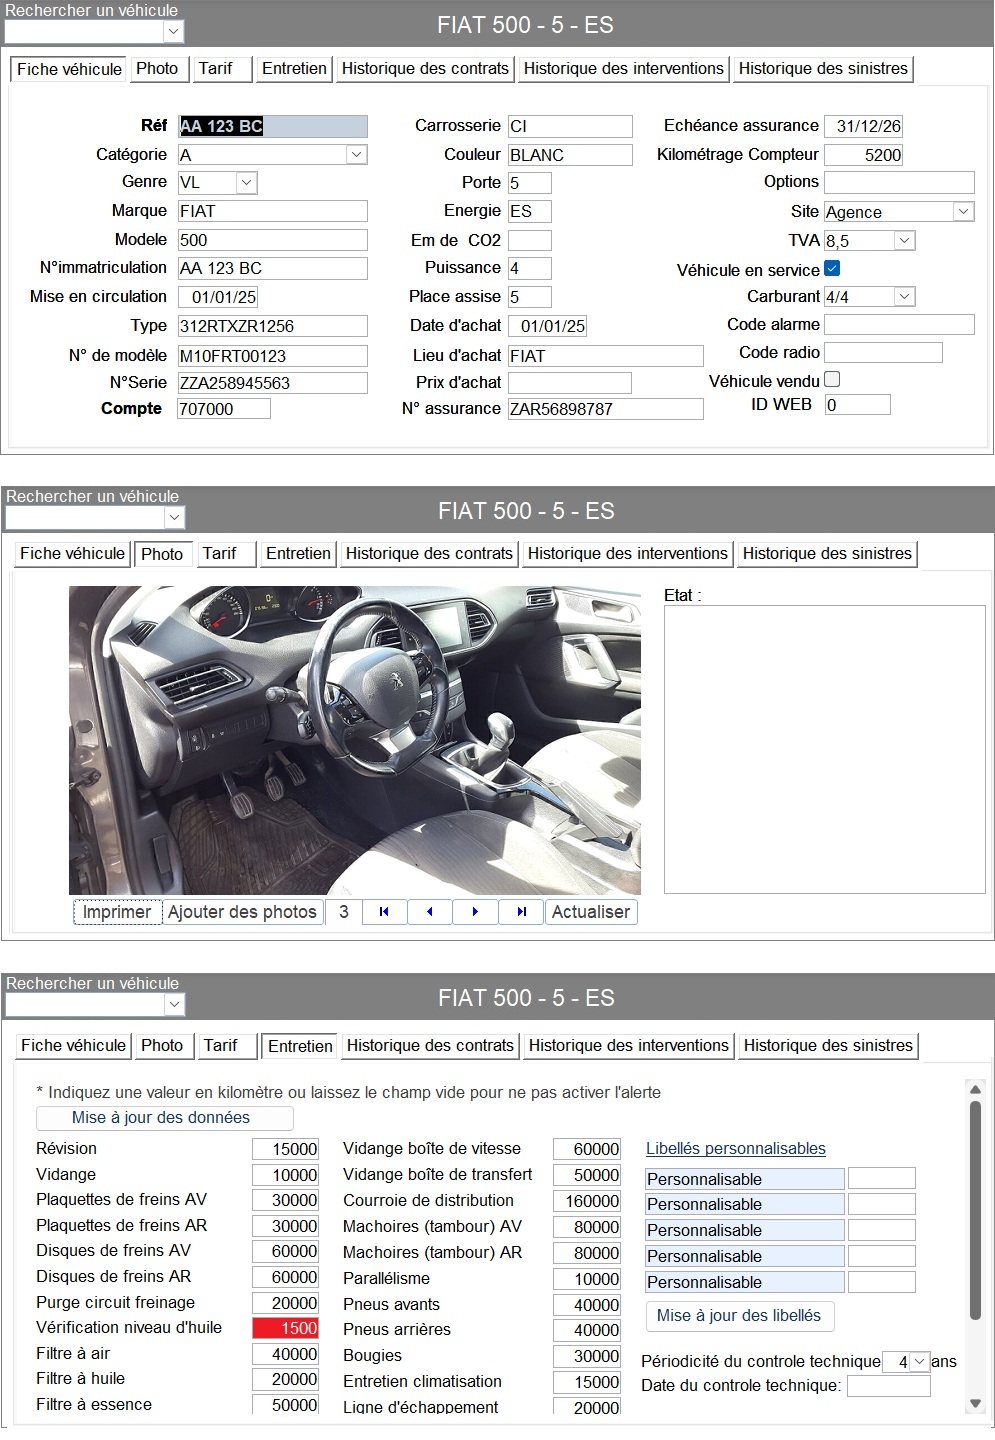The width and height of the screenshot is (995, 1440).
Task: Go to the first vehicle photo
Action: coord(384,912)
